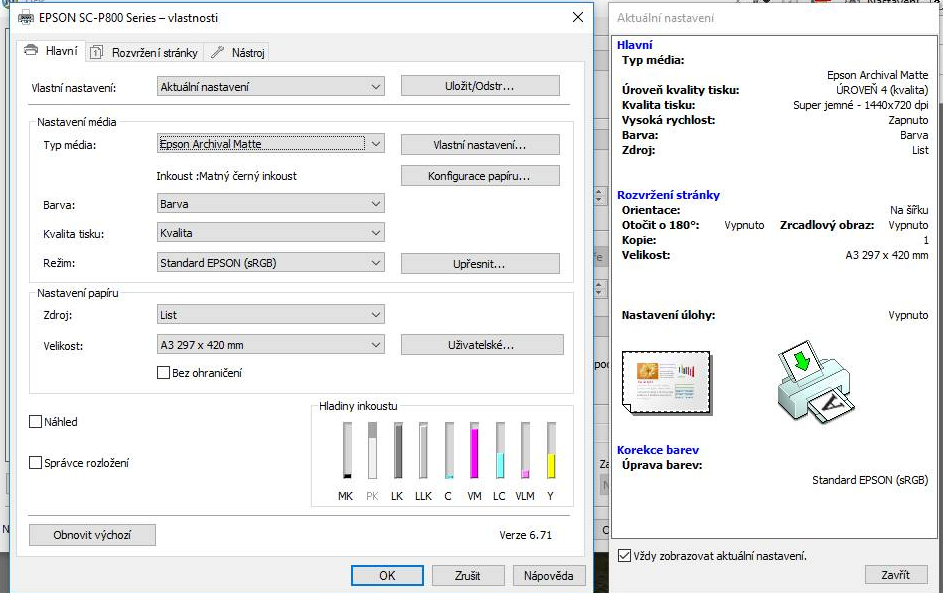Viewport: 943px width, 593px height.
Task: Click the printer icon in the title bar
Action: [x=26, y=18]
